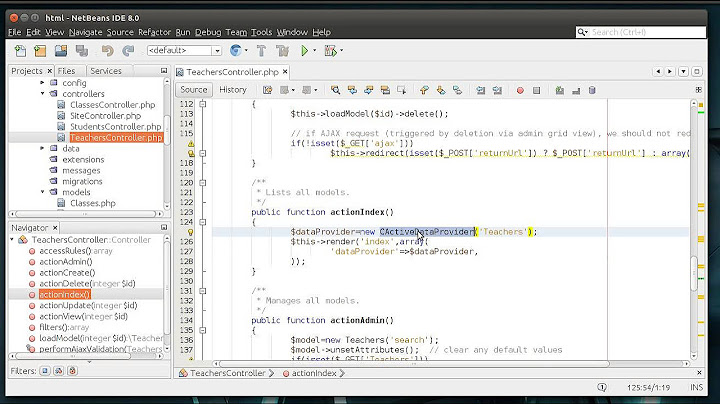Collapse the models folder
720x404 pixels.
coord(42,192)
